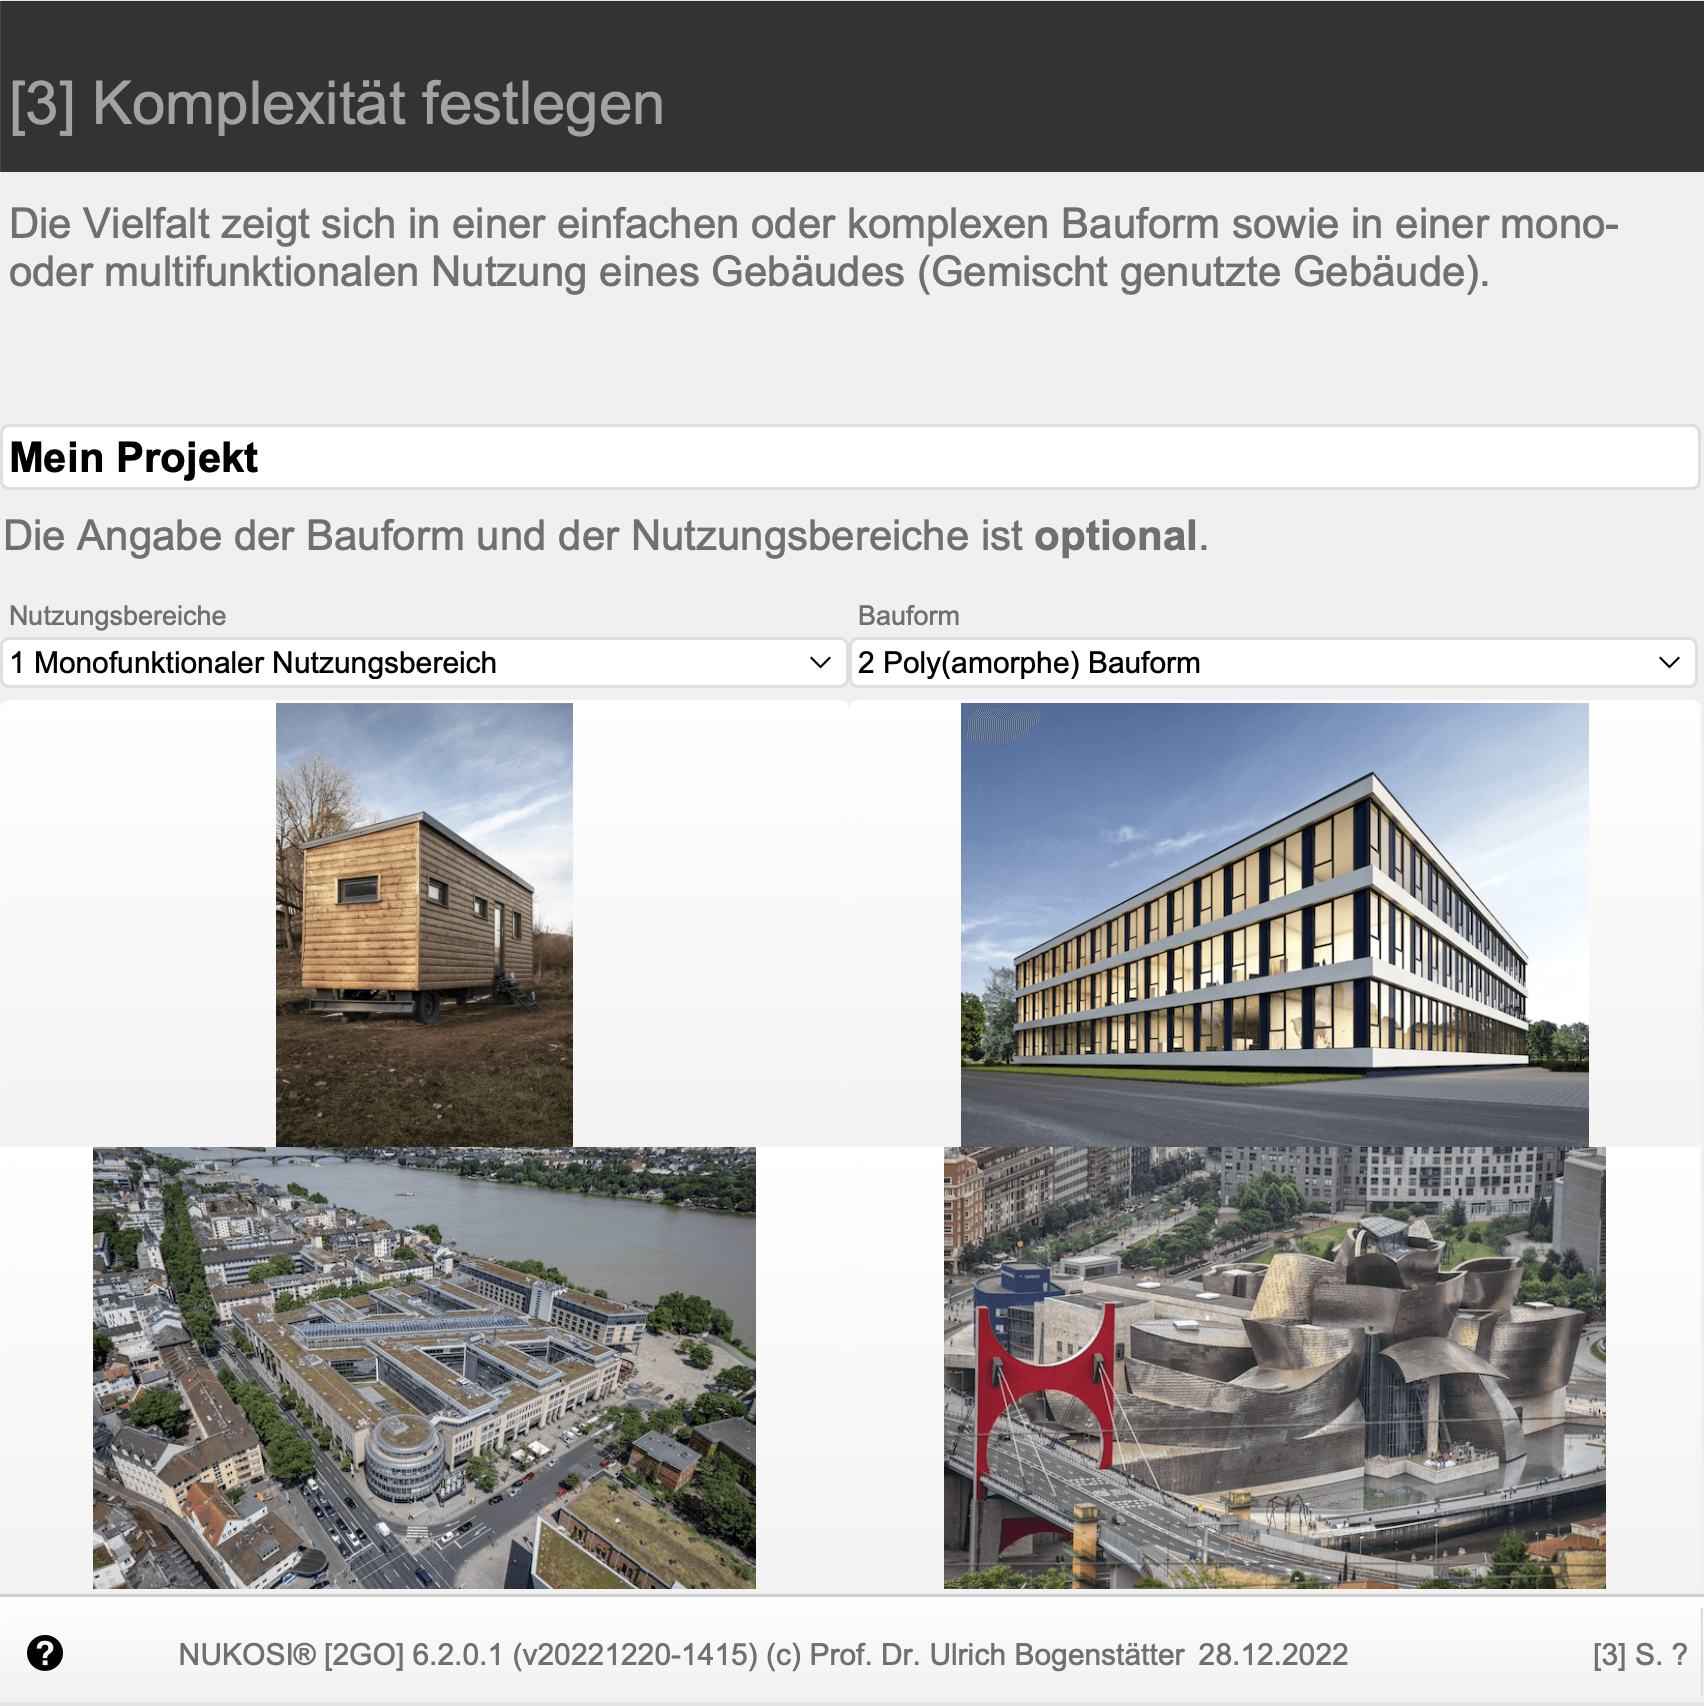Click the 'Die Vielfalt zeigt sich' description paragraph
Image resolution: width=1704 pixels, height=1706 pixels.
point(814,248)
